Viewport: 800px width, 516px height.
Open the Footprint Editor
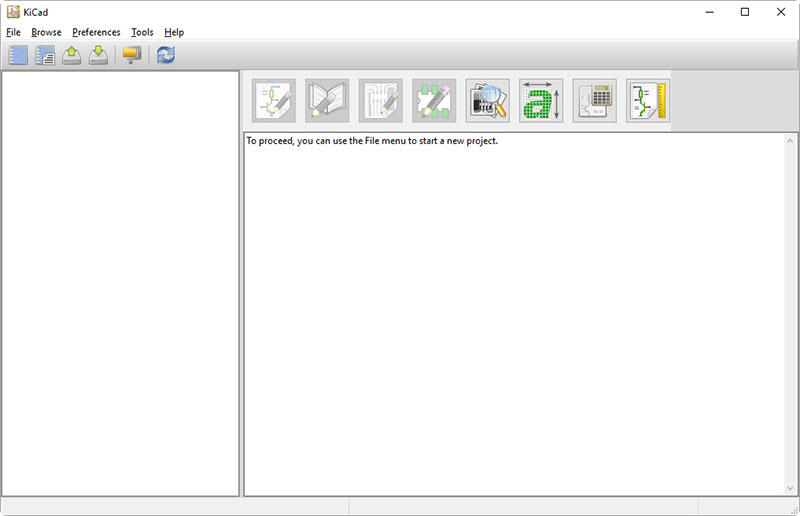[434, 101]
